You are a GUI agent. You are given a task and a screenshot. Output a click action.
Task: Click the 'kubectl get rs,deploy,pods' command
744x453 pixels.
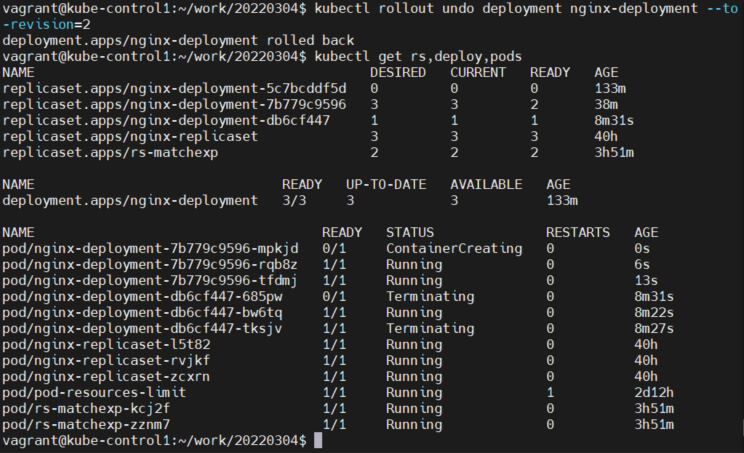pos(418,56)
